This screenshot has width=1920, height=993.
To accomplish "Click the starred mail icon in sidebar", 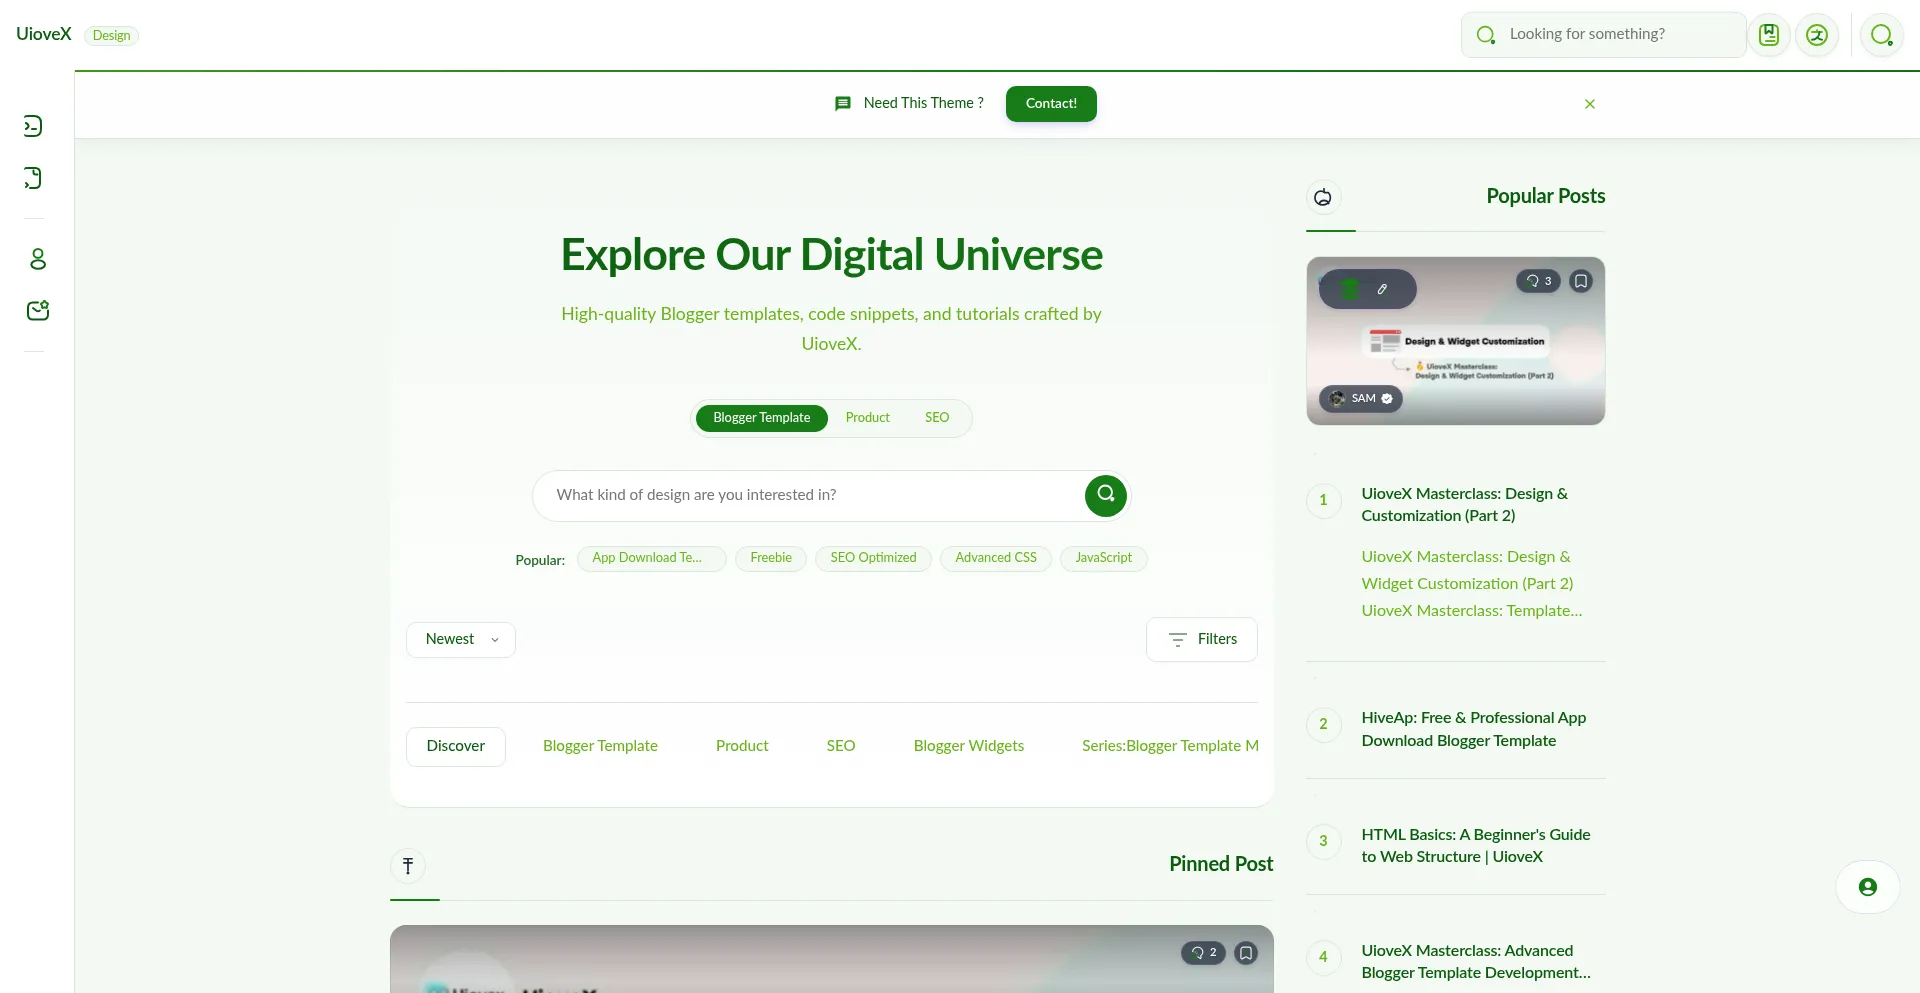I will pos(38,311).
